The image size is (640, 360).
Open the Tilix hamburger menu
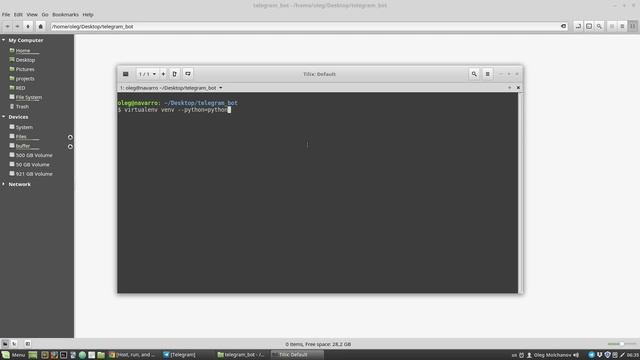coord(487,74)
